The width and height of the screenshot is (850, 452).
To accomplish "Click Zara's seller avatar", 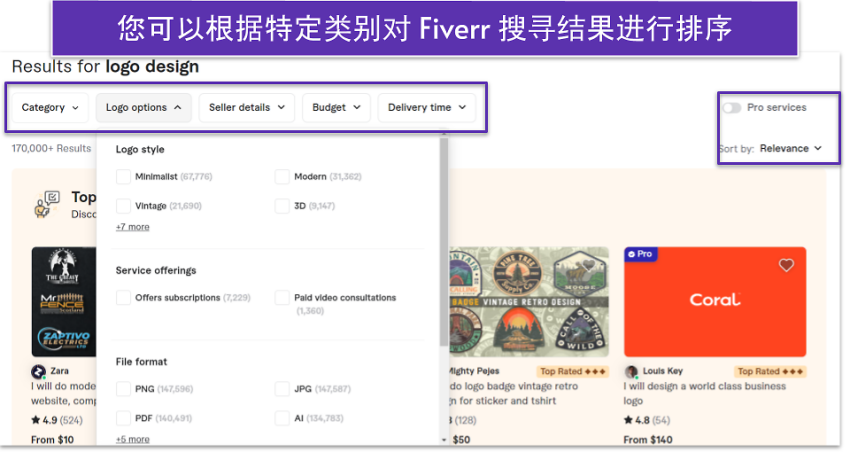I will point(38,372).
